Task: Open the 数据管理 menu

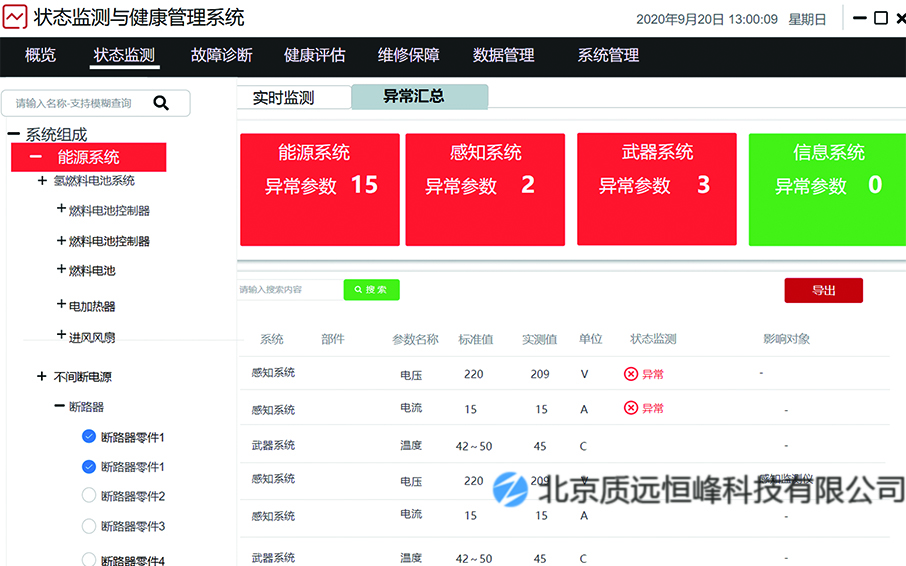Action: (503, 55)
